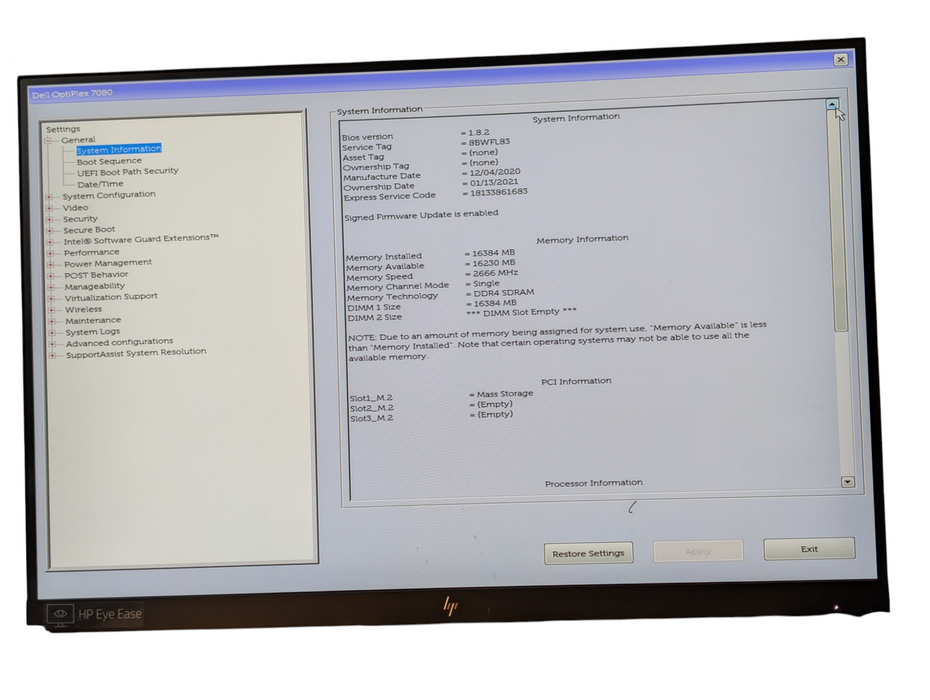Select System Logs label

(93, 332)
